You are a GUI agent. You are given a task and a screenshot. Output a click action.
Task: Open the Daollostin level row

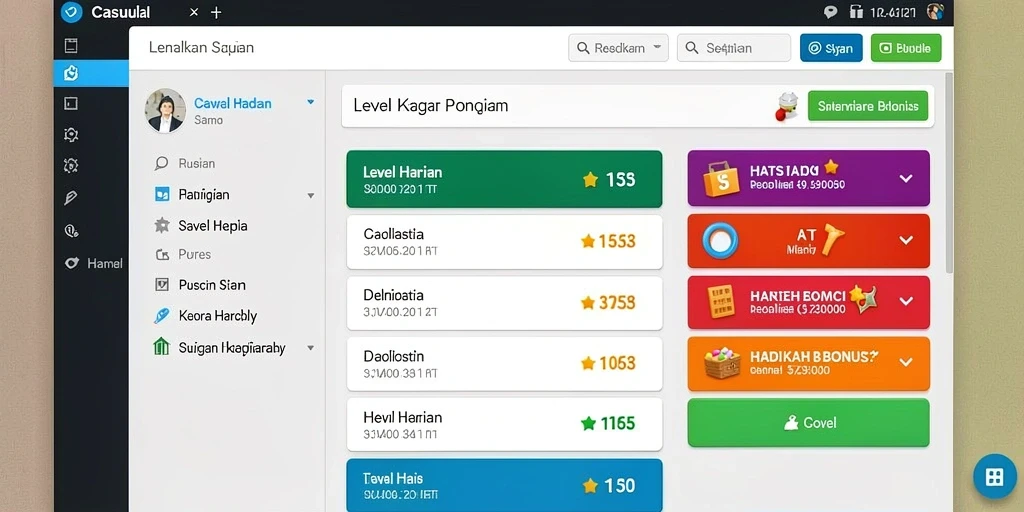tap(504, 363)
